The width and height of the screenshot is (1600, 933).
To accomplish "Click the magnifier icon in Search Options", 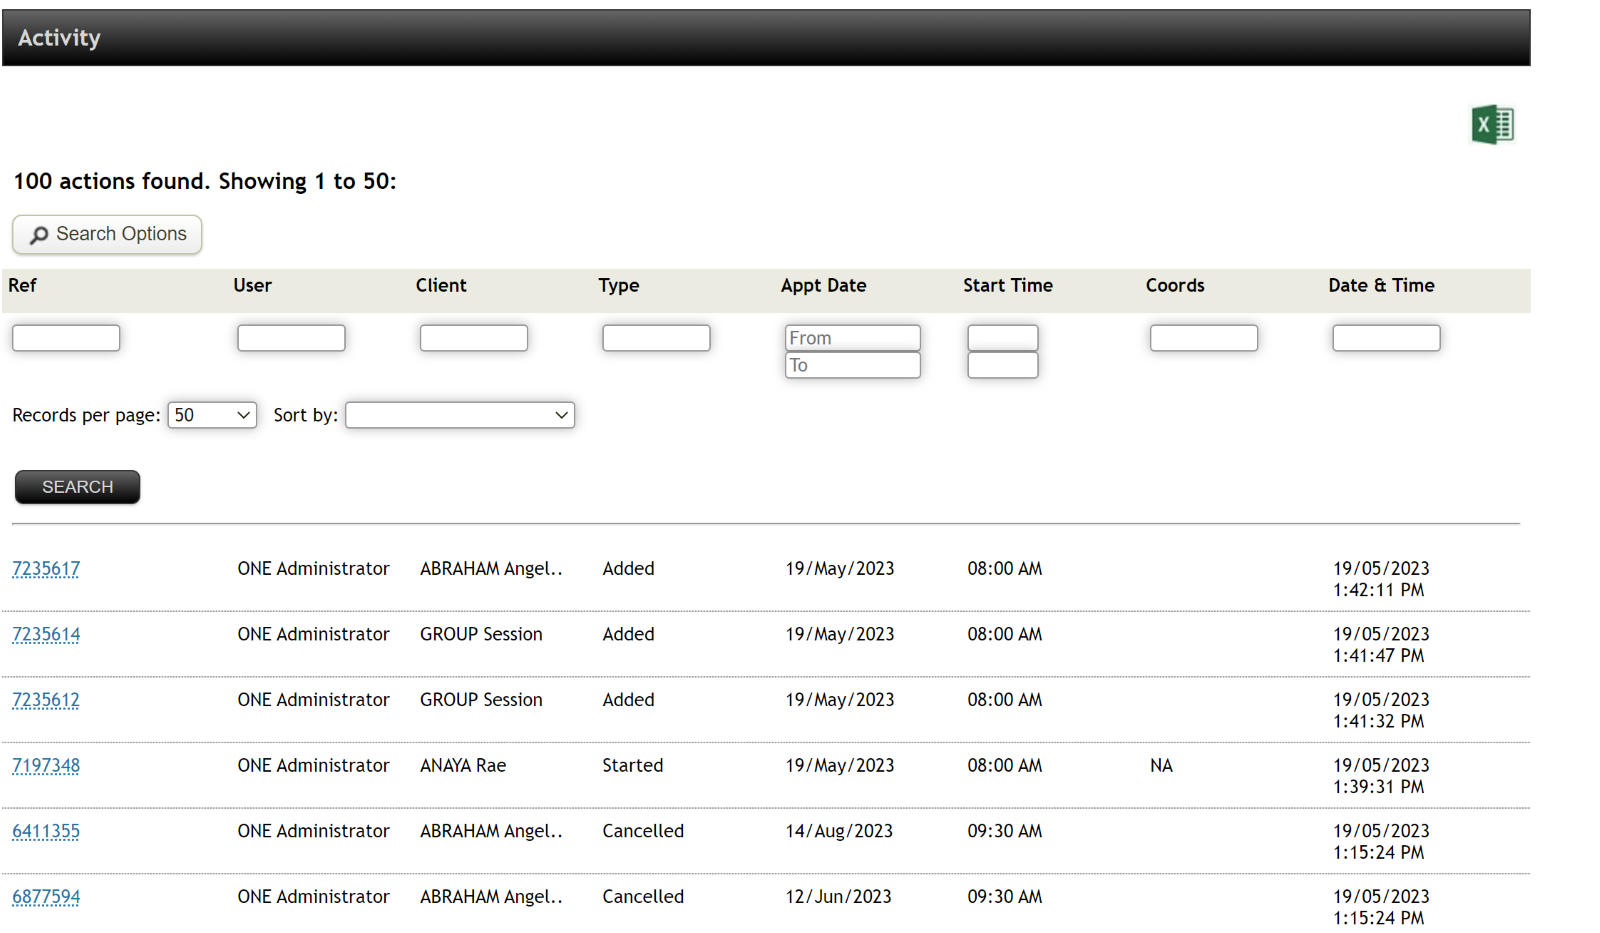I will pos(38,234).
